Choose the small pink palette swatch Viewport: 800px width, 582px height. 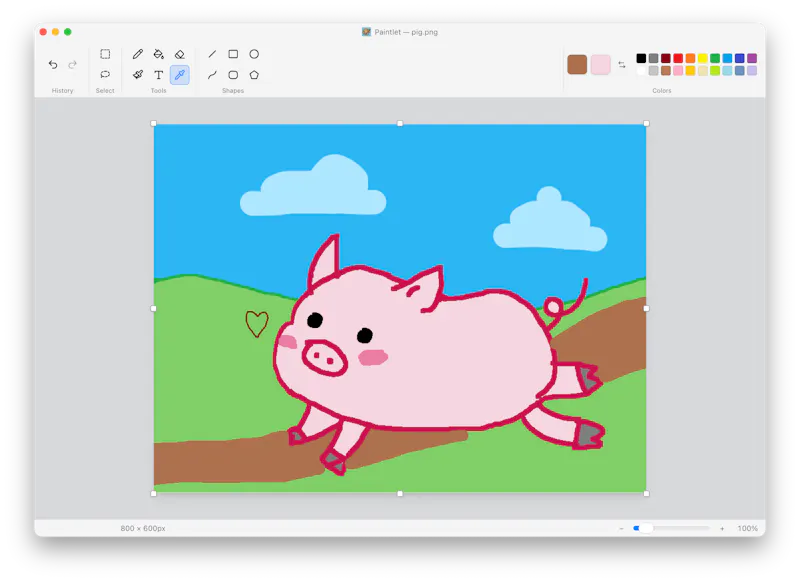click(x=678, y=70)
